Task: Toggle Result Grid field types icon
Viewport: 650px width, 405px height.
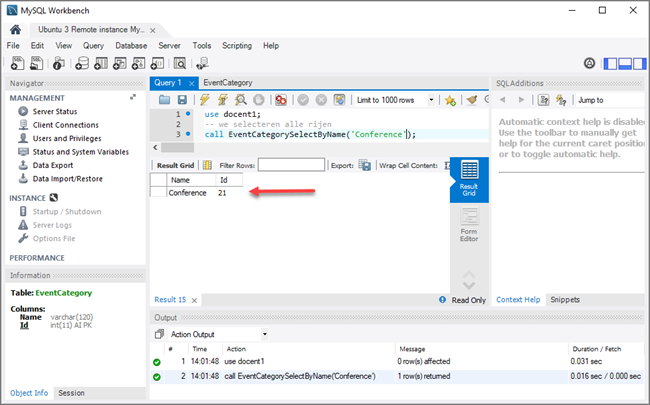Action: tap(207, 165)
